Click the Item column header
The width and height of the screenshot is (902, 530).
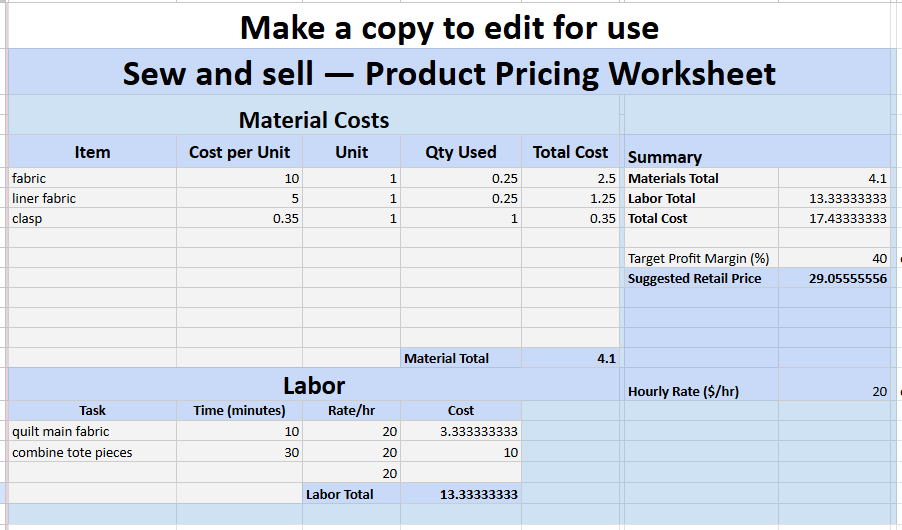coord(92,152)
